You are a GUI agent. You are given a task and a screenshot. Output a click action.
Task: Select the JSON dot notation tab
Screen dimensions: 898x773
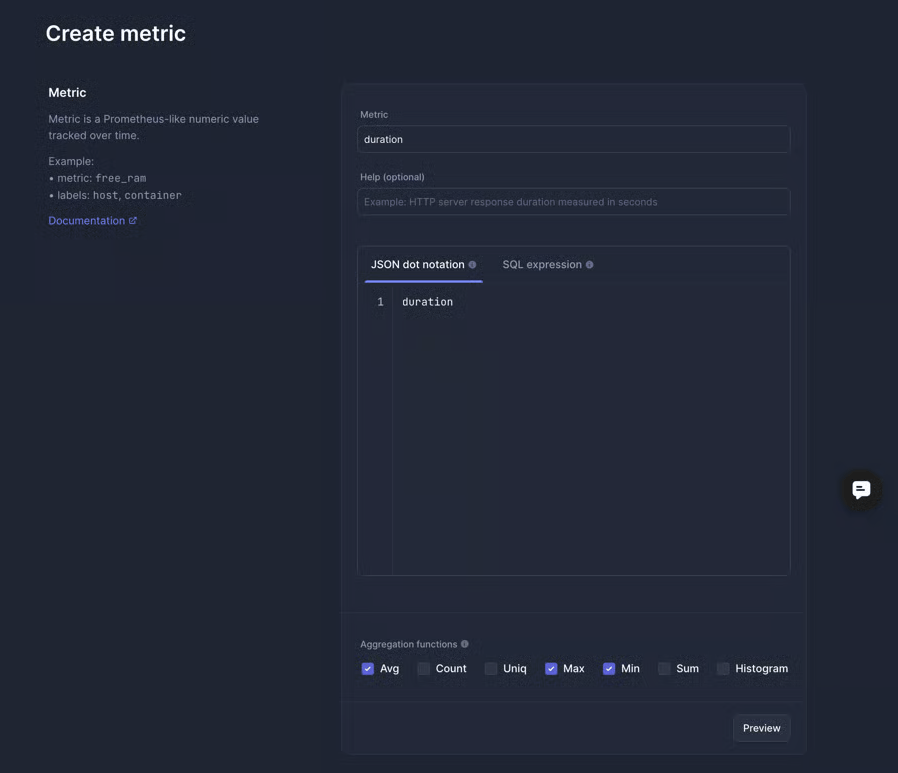(423, 265)
